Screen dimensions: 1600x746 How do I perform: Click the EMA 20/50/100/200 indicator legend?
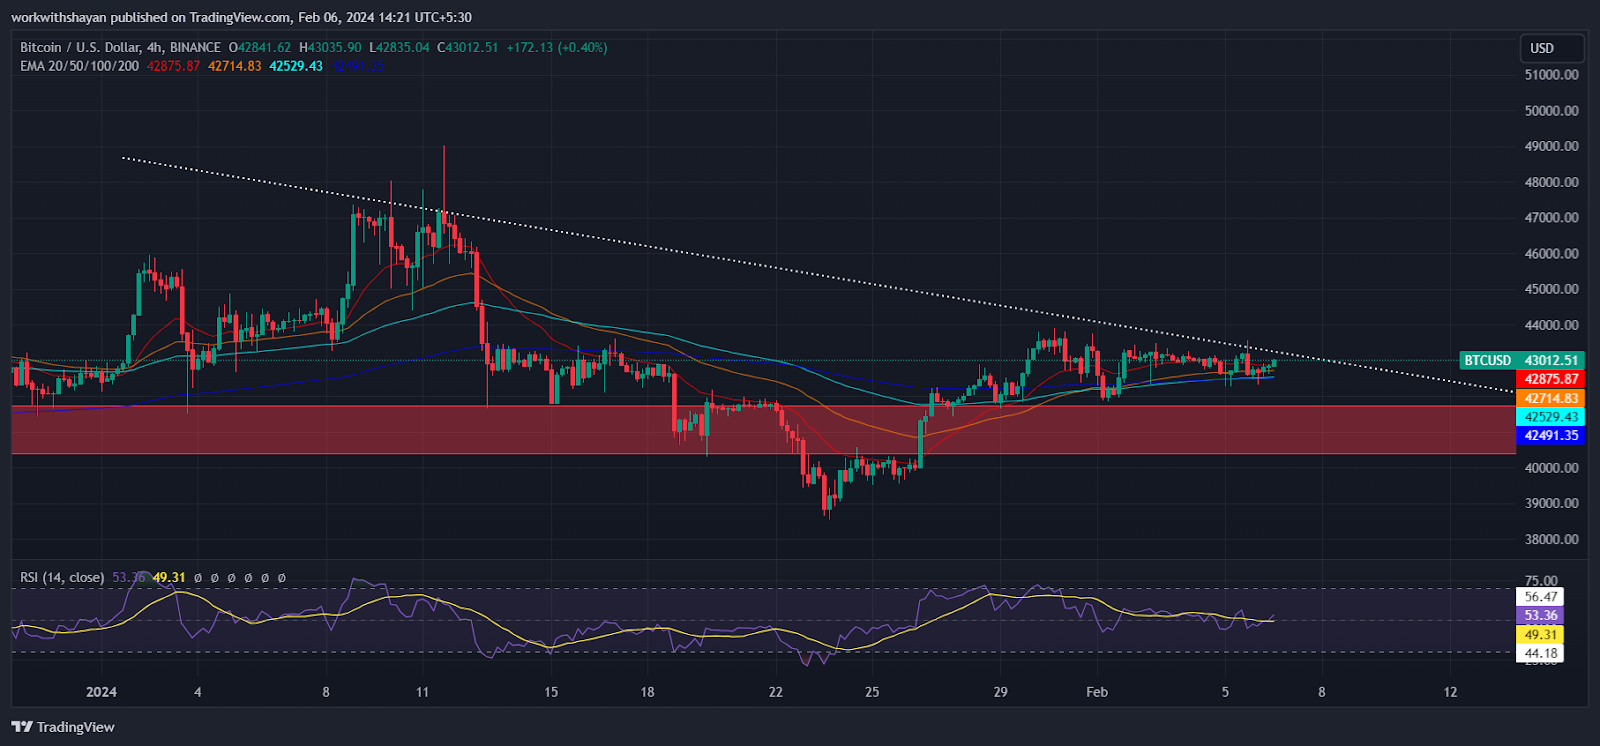80,66
